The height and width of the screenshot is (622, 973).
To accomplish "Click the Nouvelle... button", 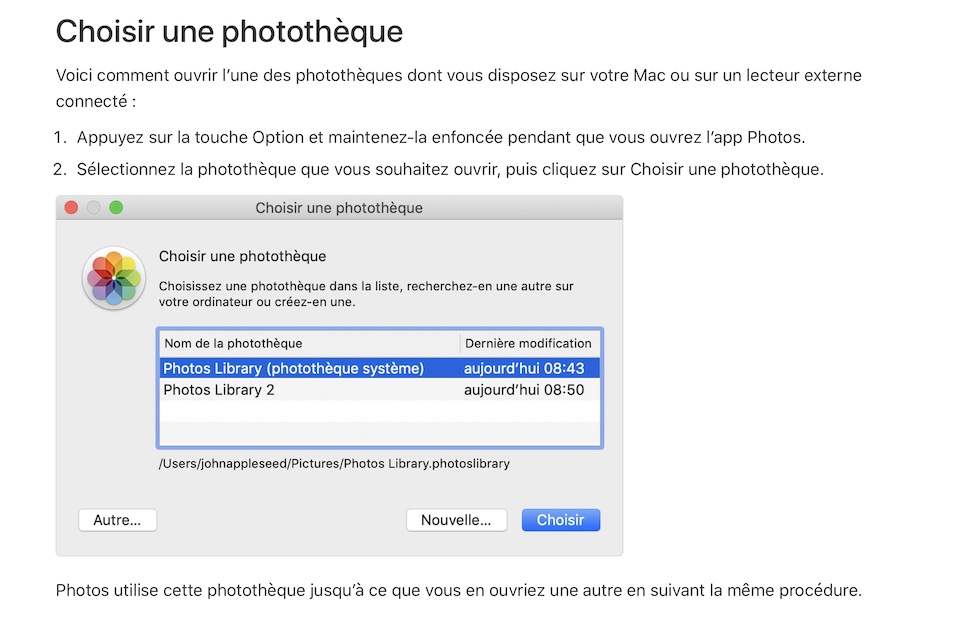I will (456, 520).
